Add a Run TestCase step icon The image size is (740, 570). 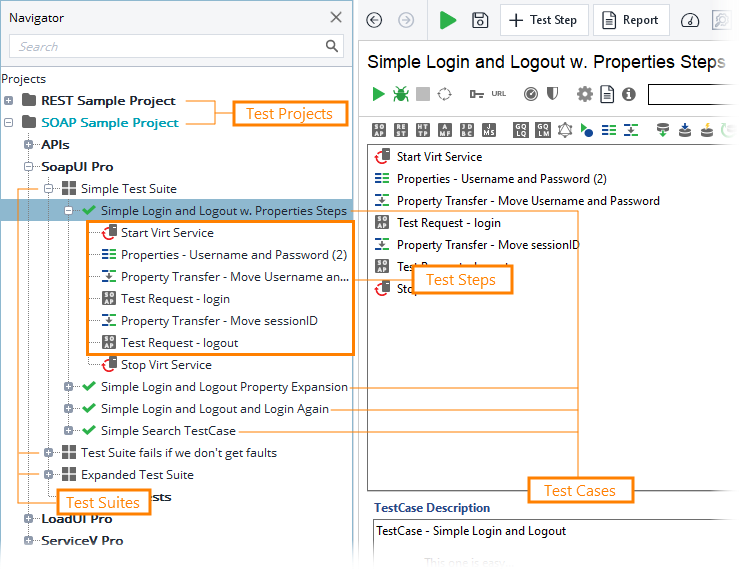[x=587, y=130]
